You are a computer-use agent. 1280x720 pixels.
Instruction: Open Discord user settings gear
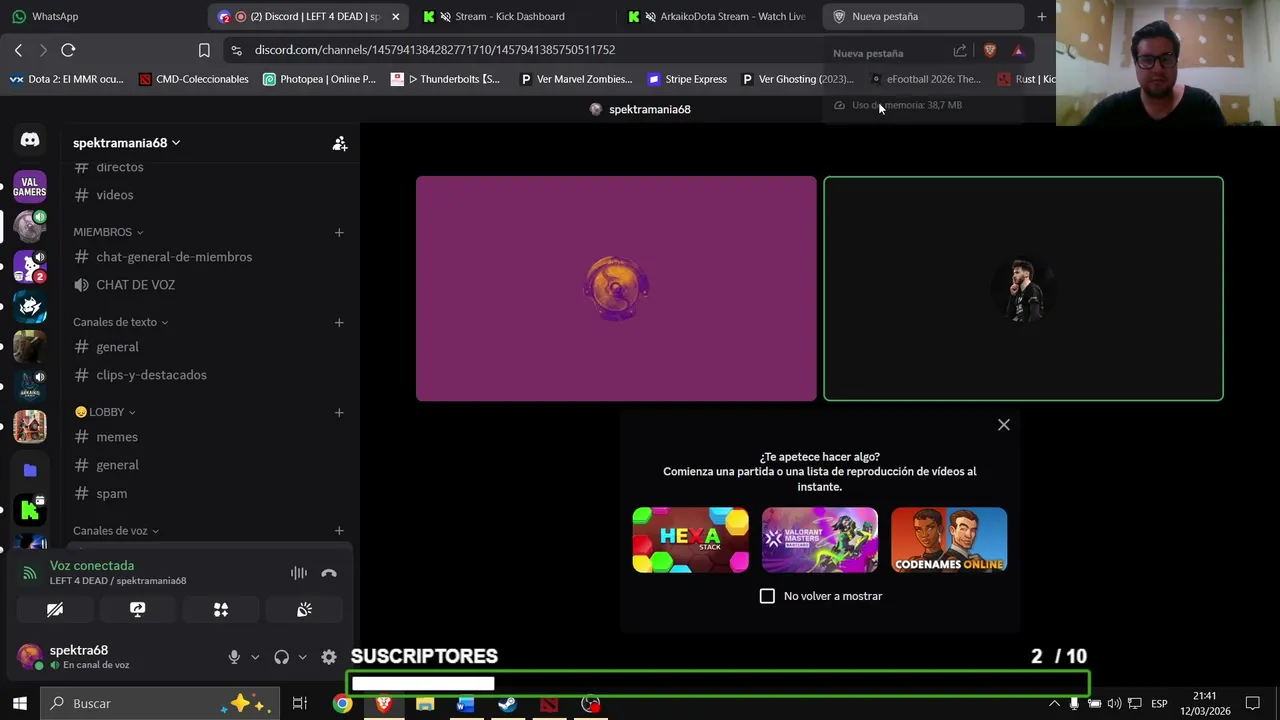(x=328, y=657)
